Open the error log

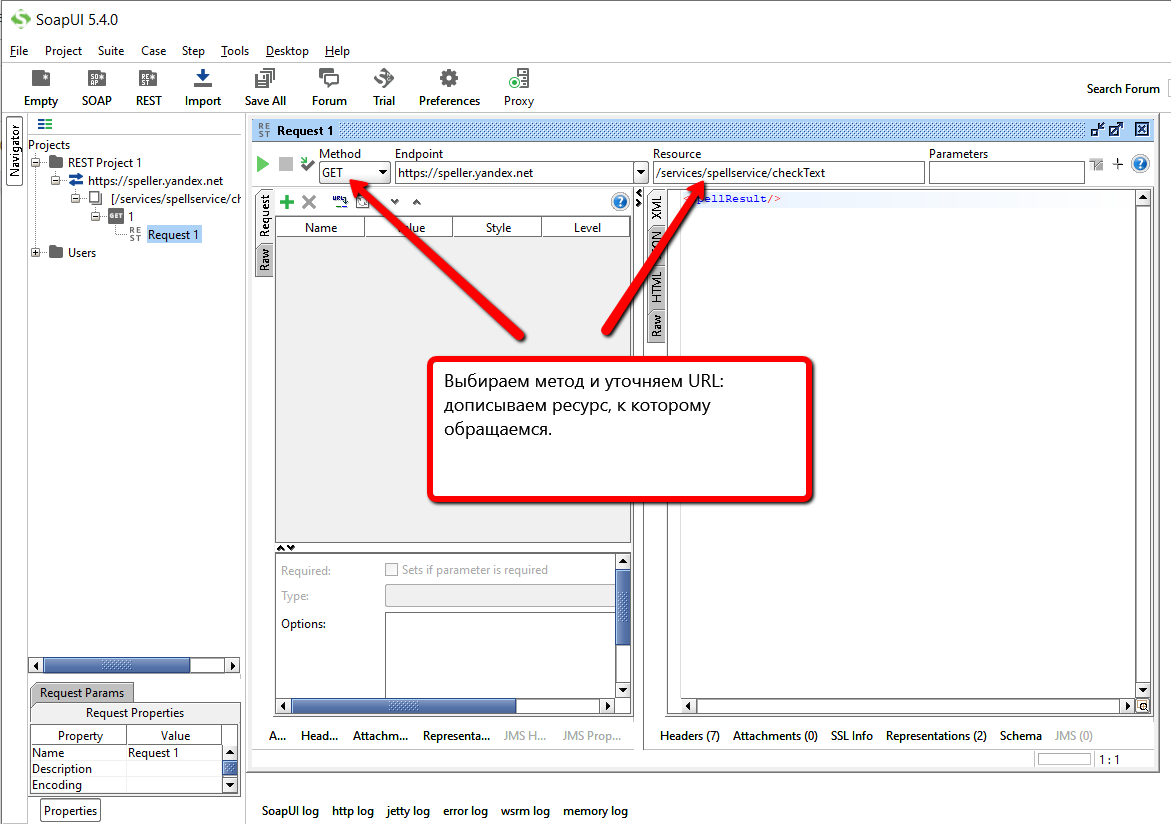coord(465,811)
